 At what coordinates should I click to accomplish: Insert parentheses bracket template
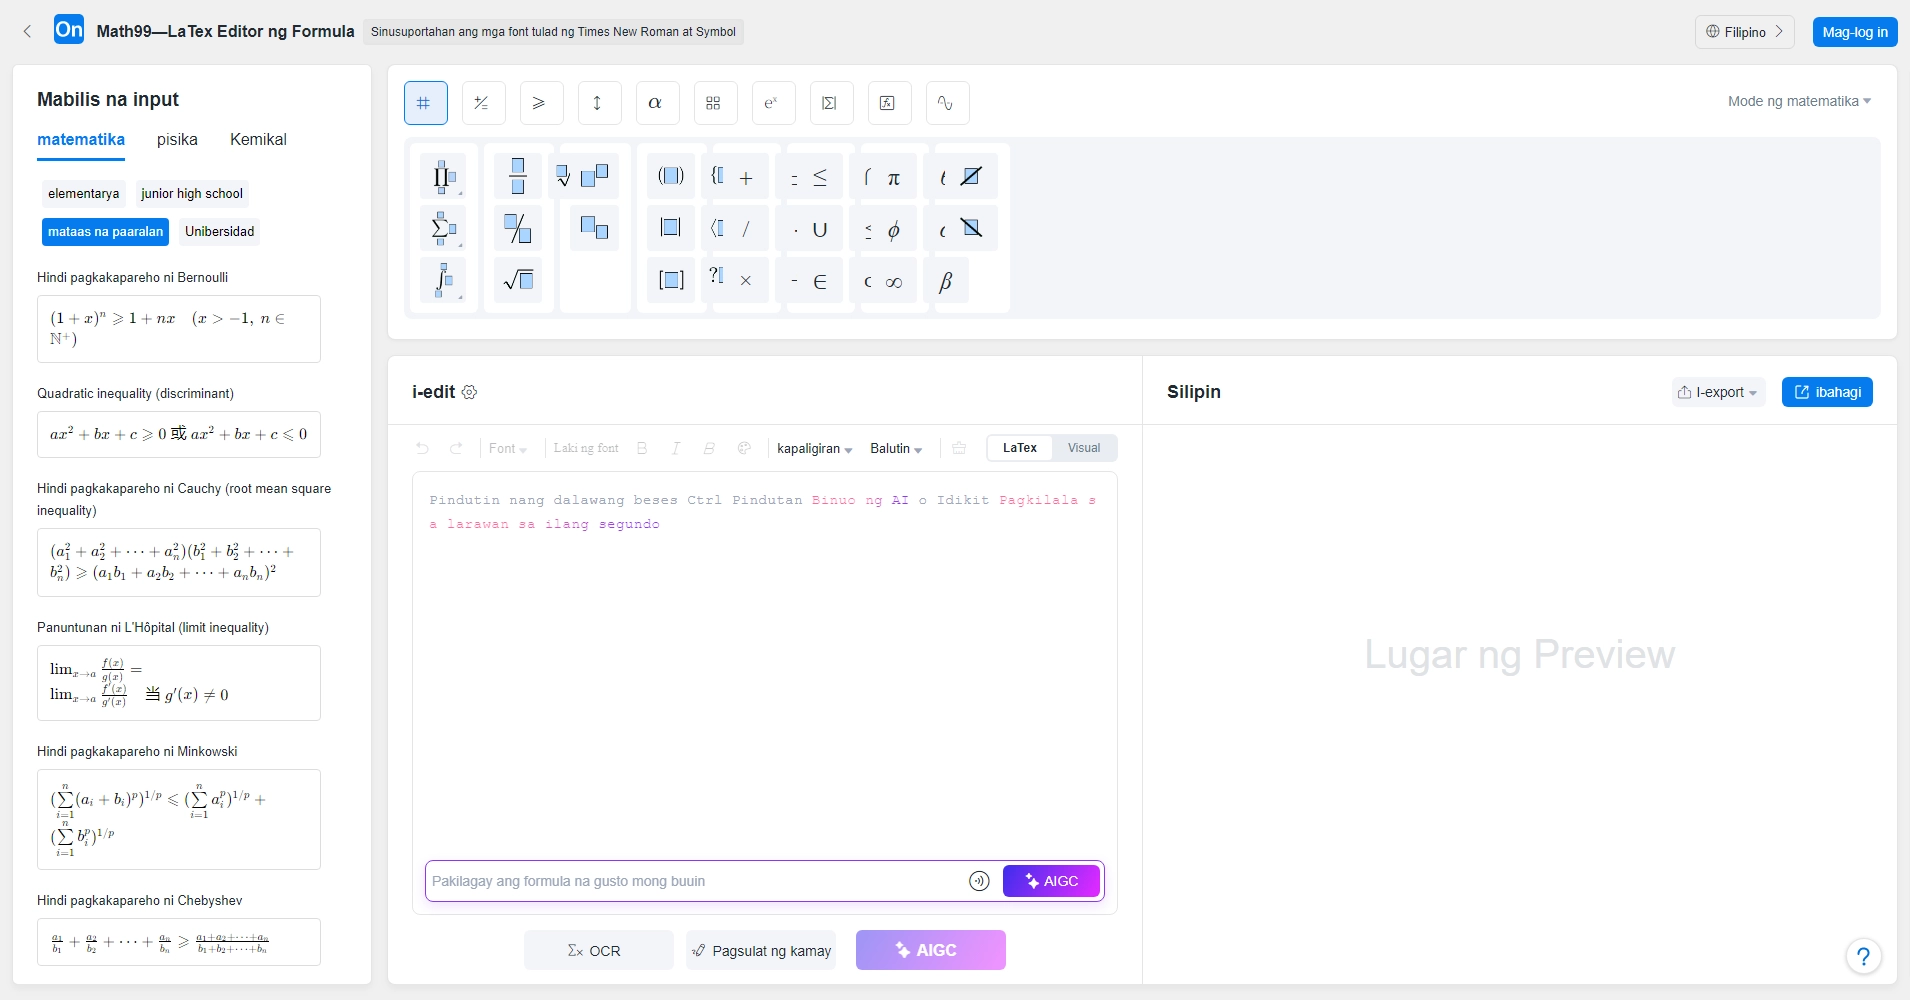click(x=671, y=176)
